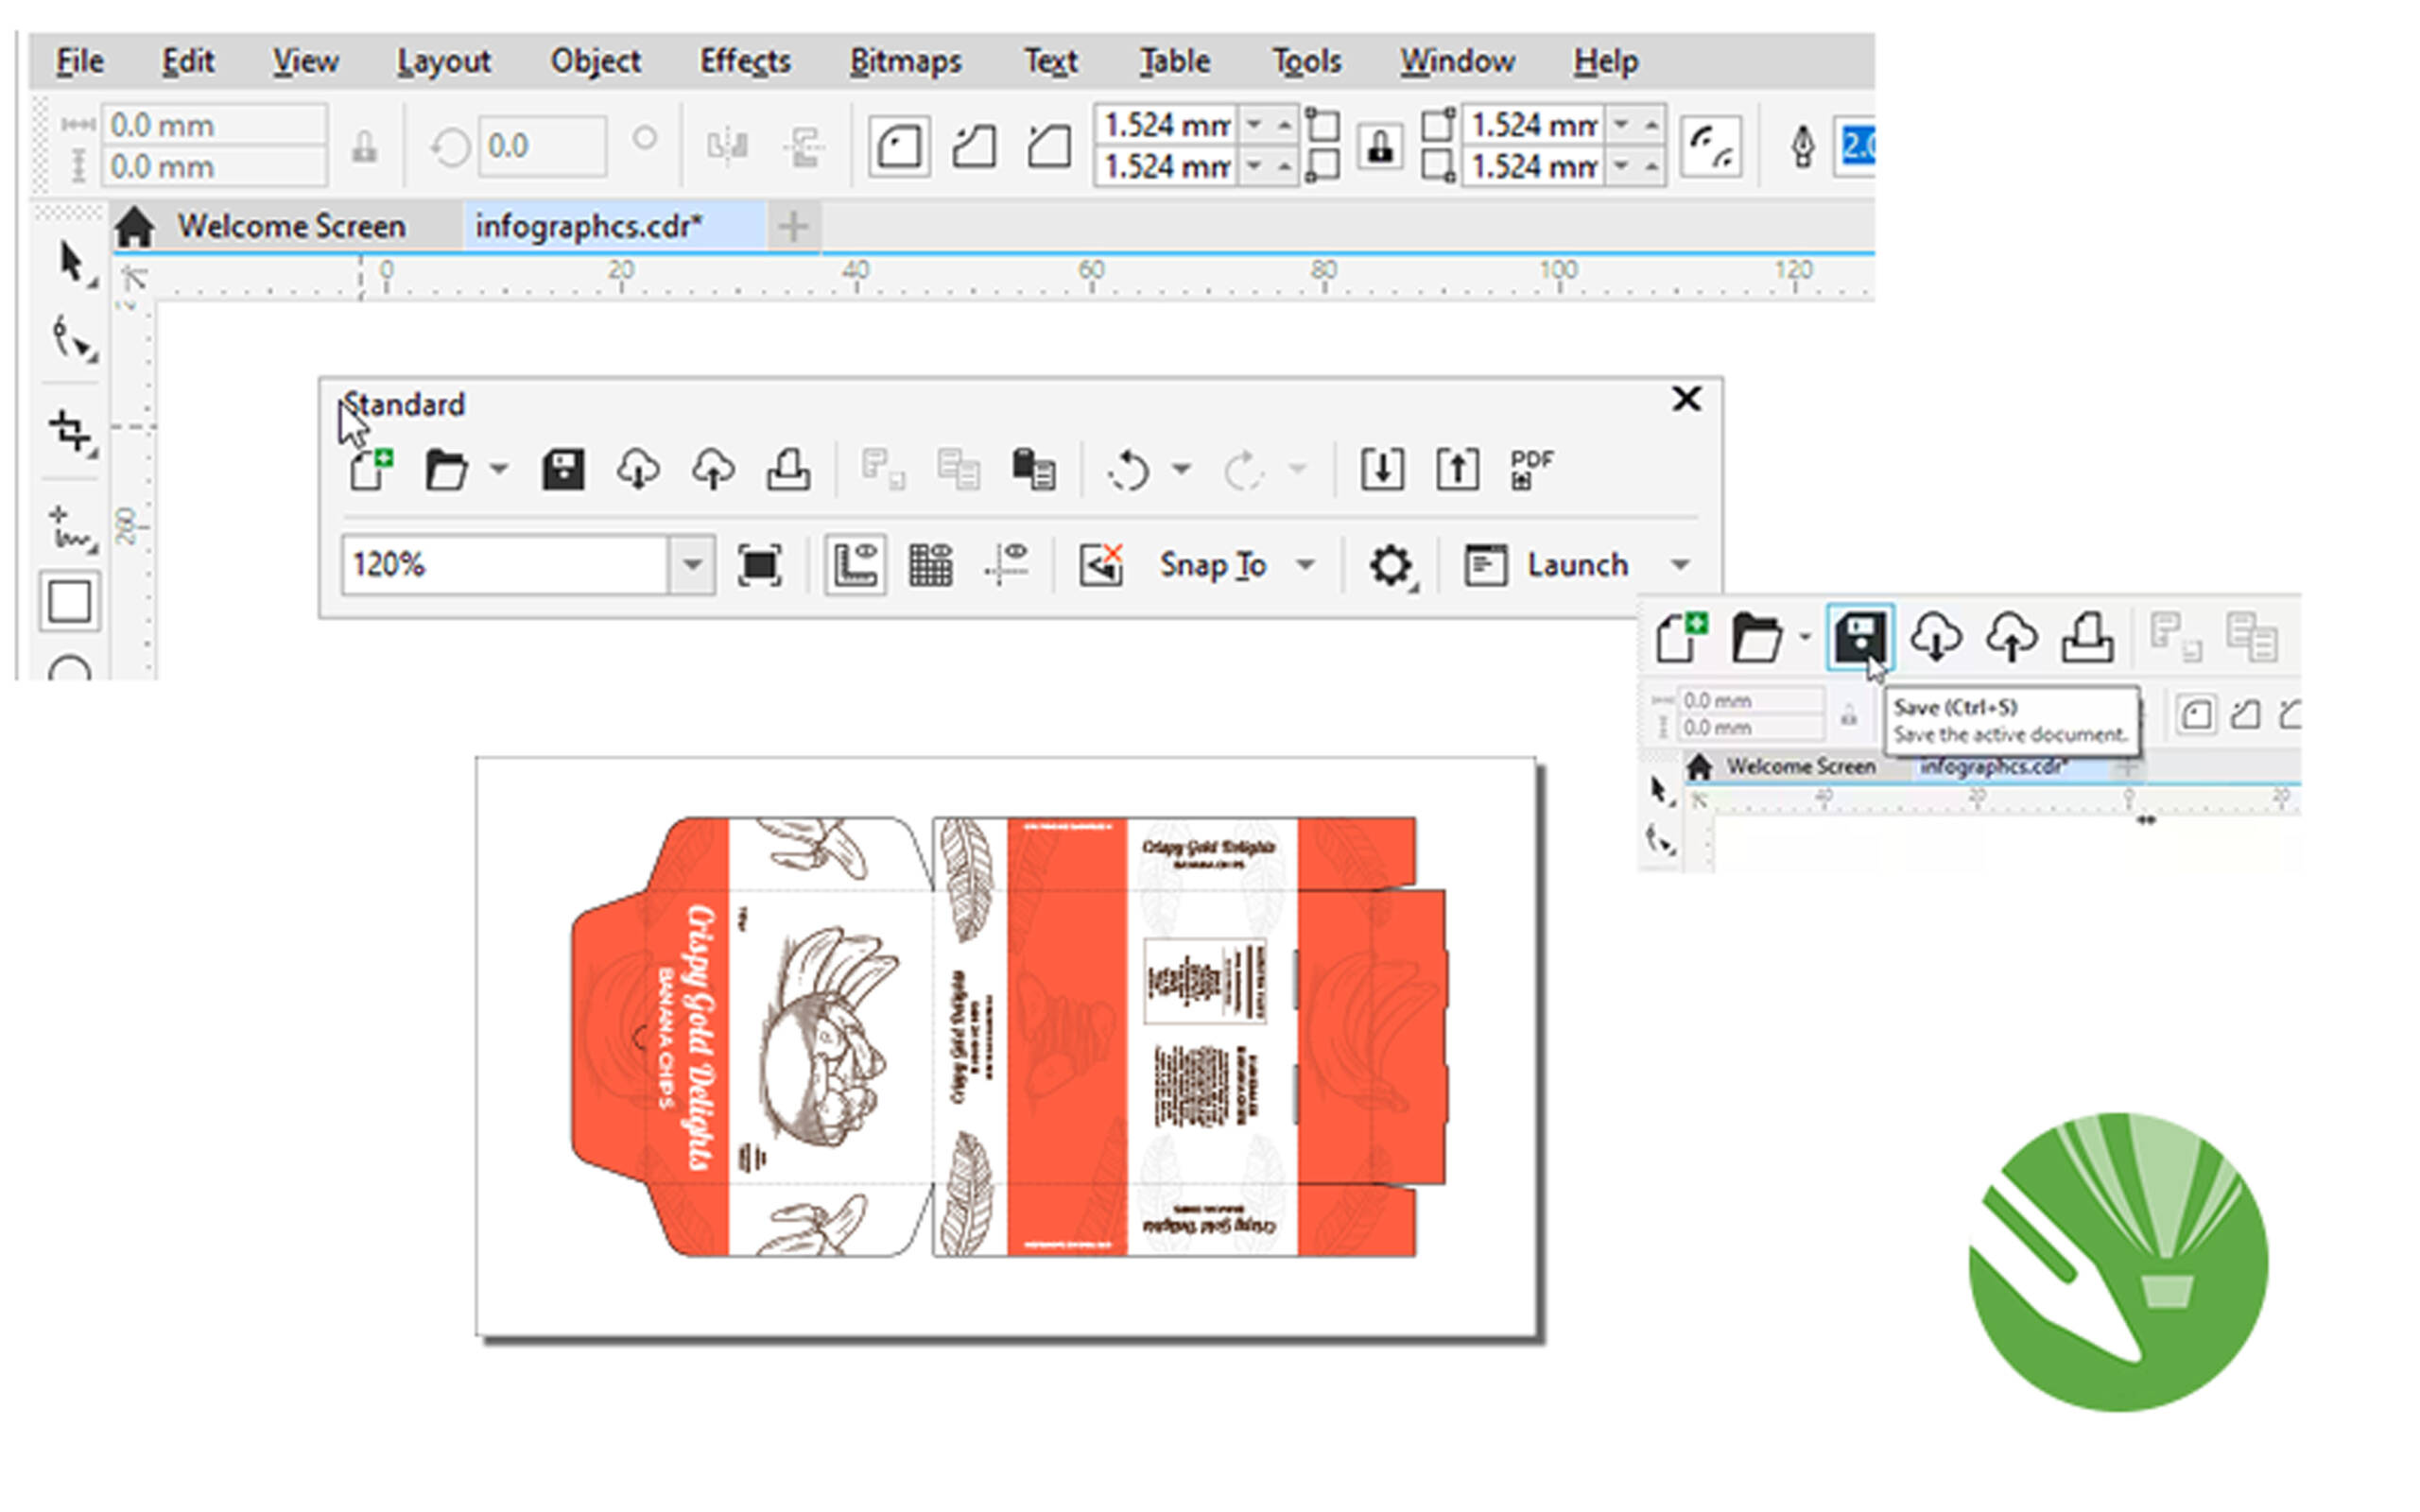Click the plus button to open a new tab
2420x1512 pixels.
pyautogui.click(x=791, y=227)
